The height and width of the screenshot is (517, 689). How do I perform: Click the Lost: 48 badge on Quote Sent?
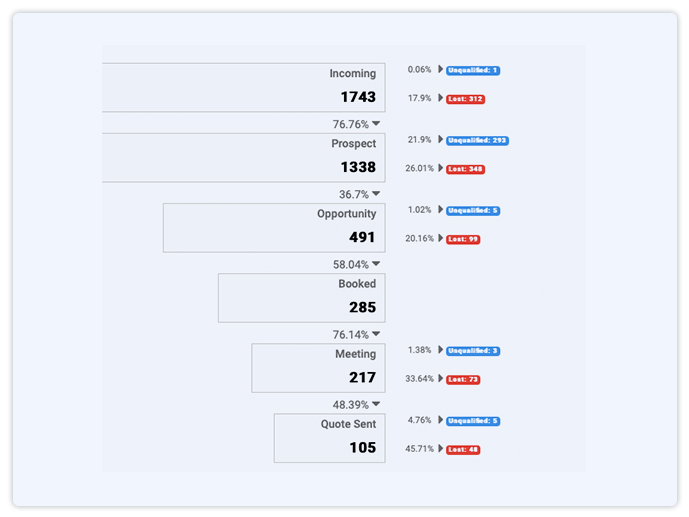coord(463,450)
